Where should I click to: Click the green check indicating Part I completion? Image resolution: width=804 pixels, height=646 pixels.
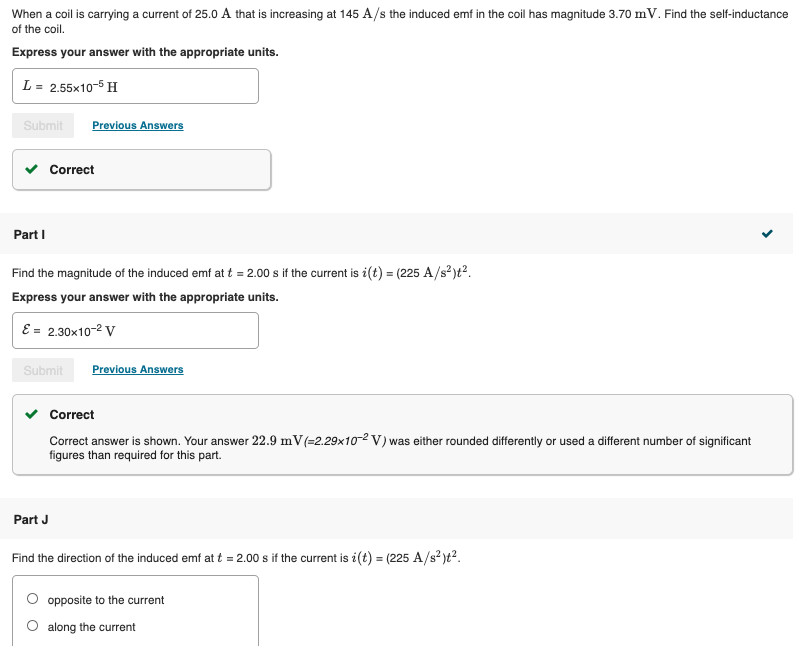[x=766, y=233]
